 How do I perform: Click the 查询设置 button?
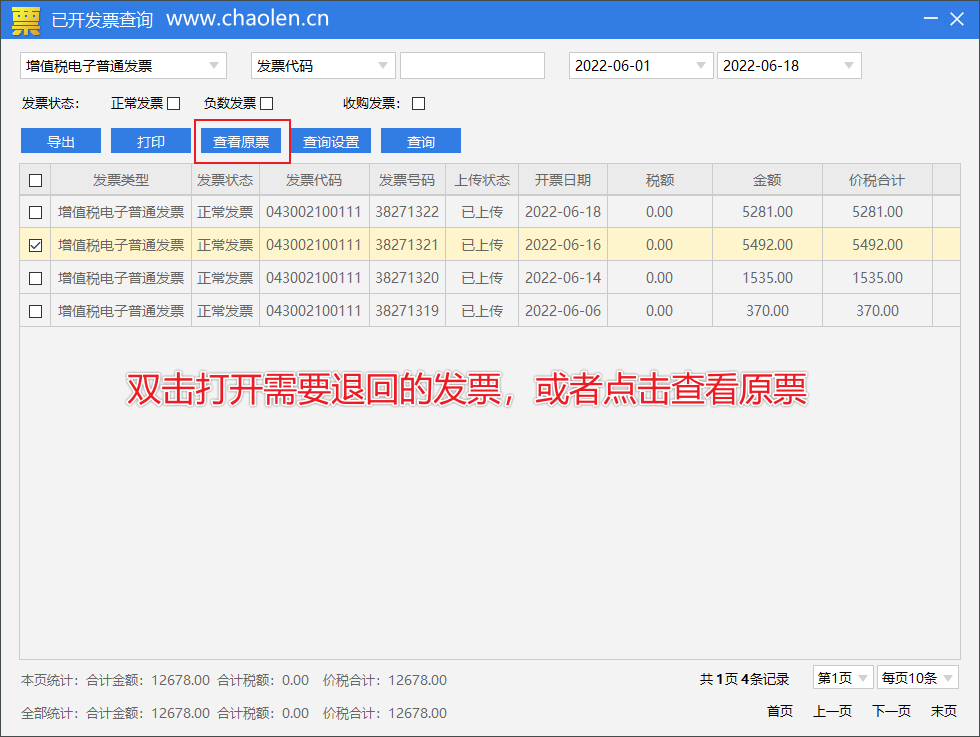click(331, 141)
